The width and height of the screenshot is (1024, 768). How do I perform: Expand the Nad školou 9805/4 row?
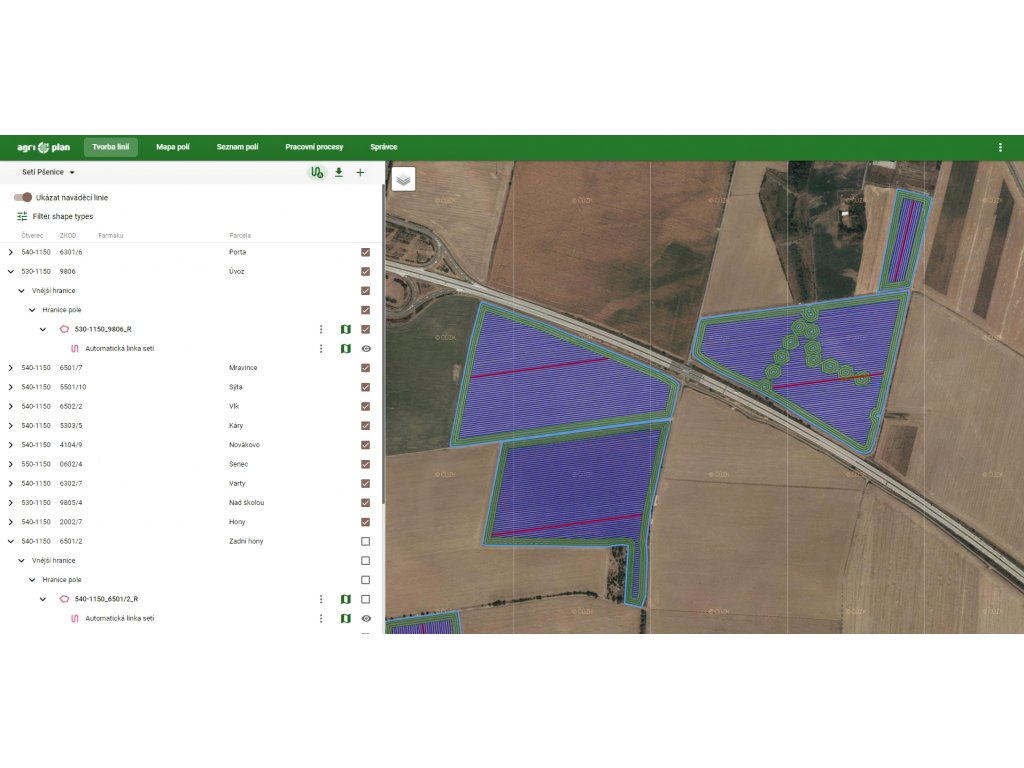point(11,503)
